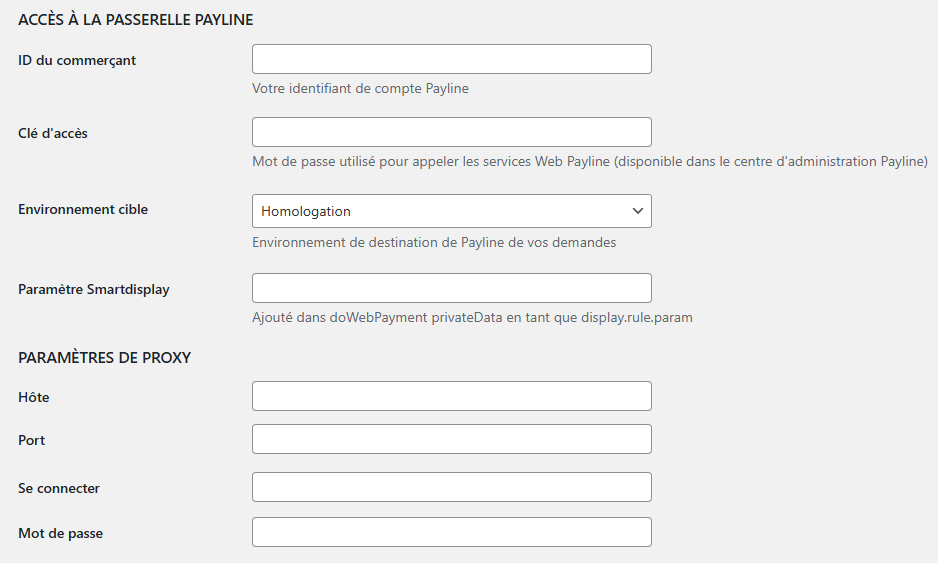Open the Environnement cible dropdown
The image size is (938, 563).
[x=452, y=211]
